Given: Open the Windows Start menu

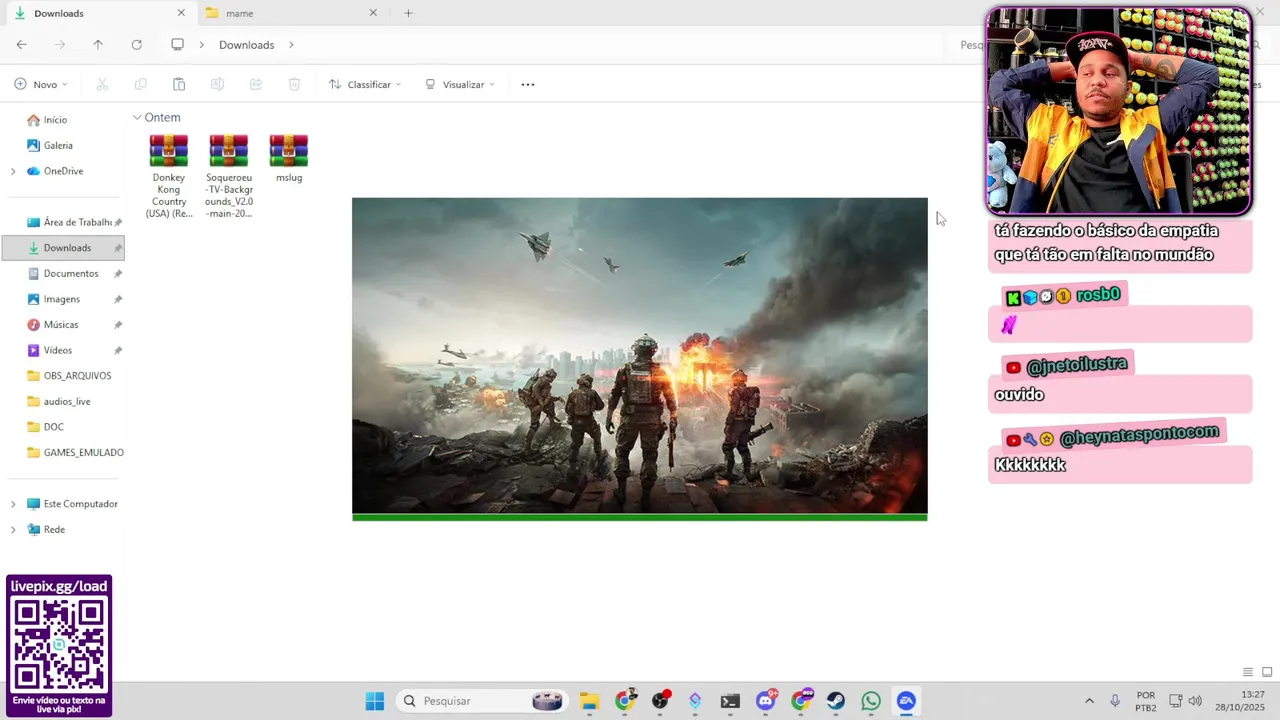Looking at the screenshot, I should pyautogui.click(x=375, y=701).
